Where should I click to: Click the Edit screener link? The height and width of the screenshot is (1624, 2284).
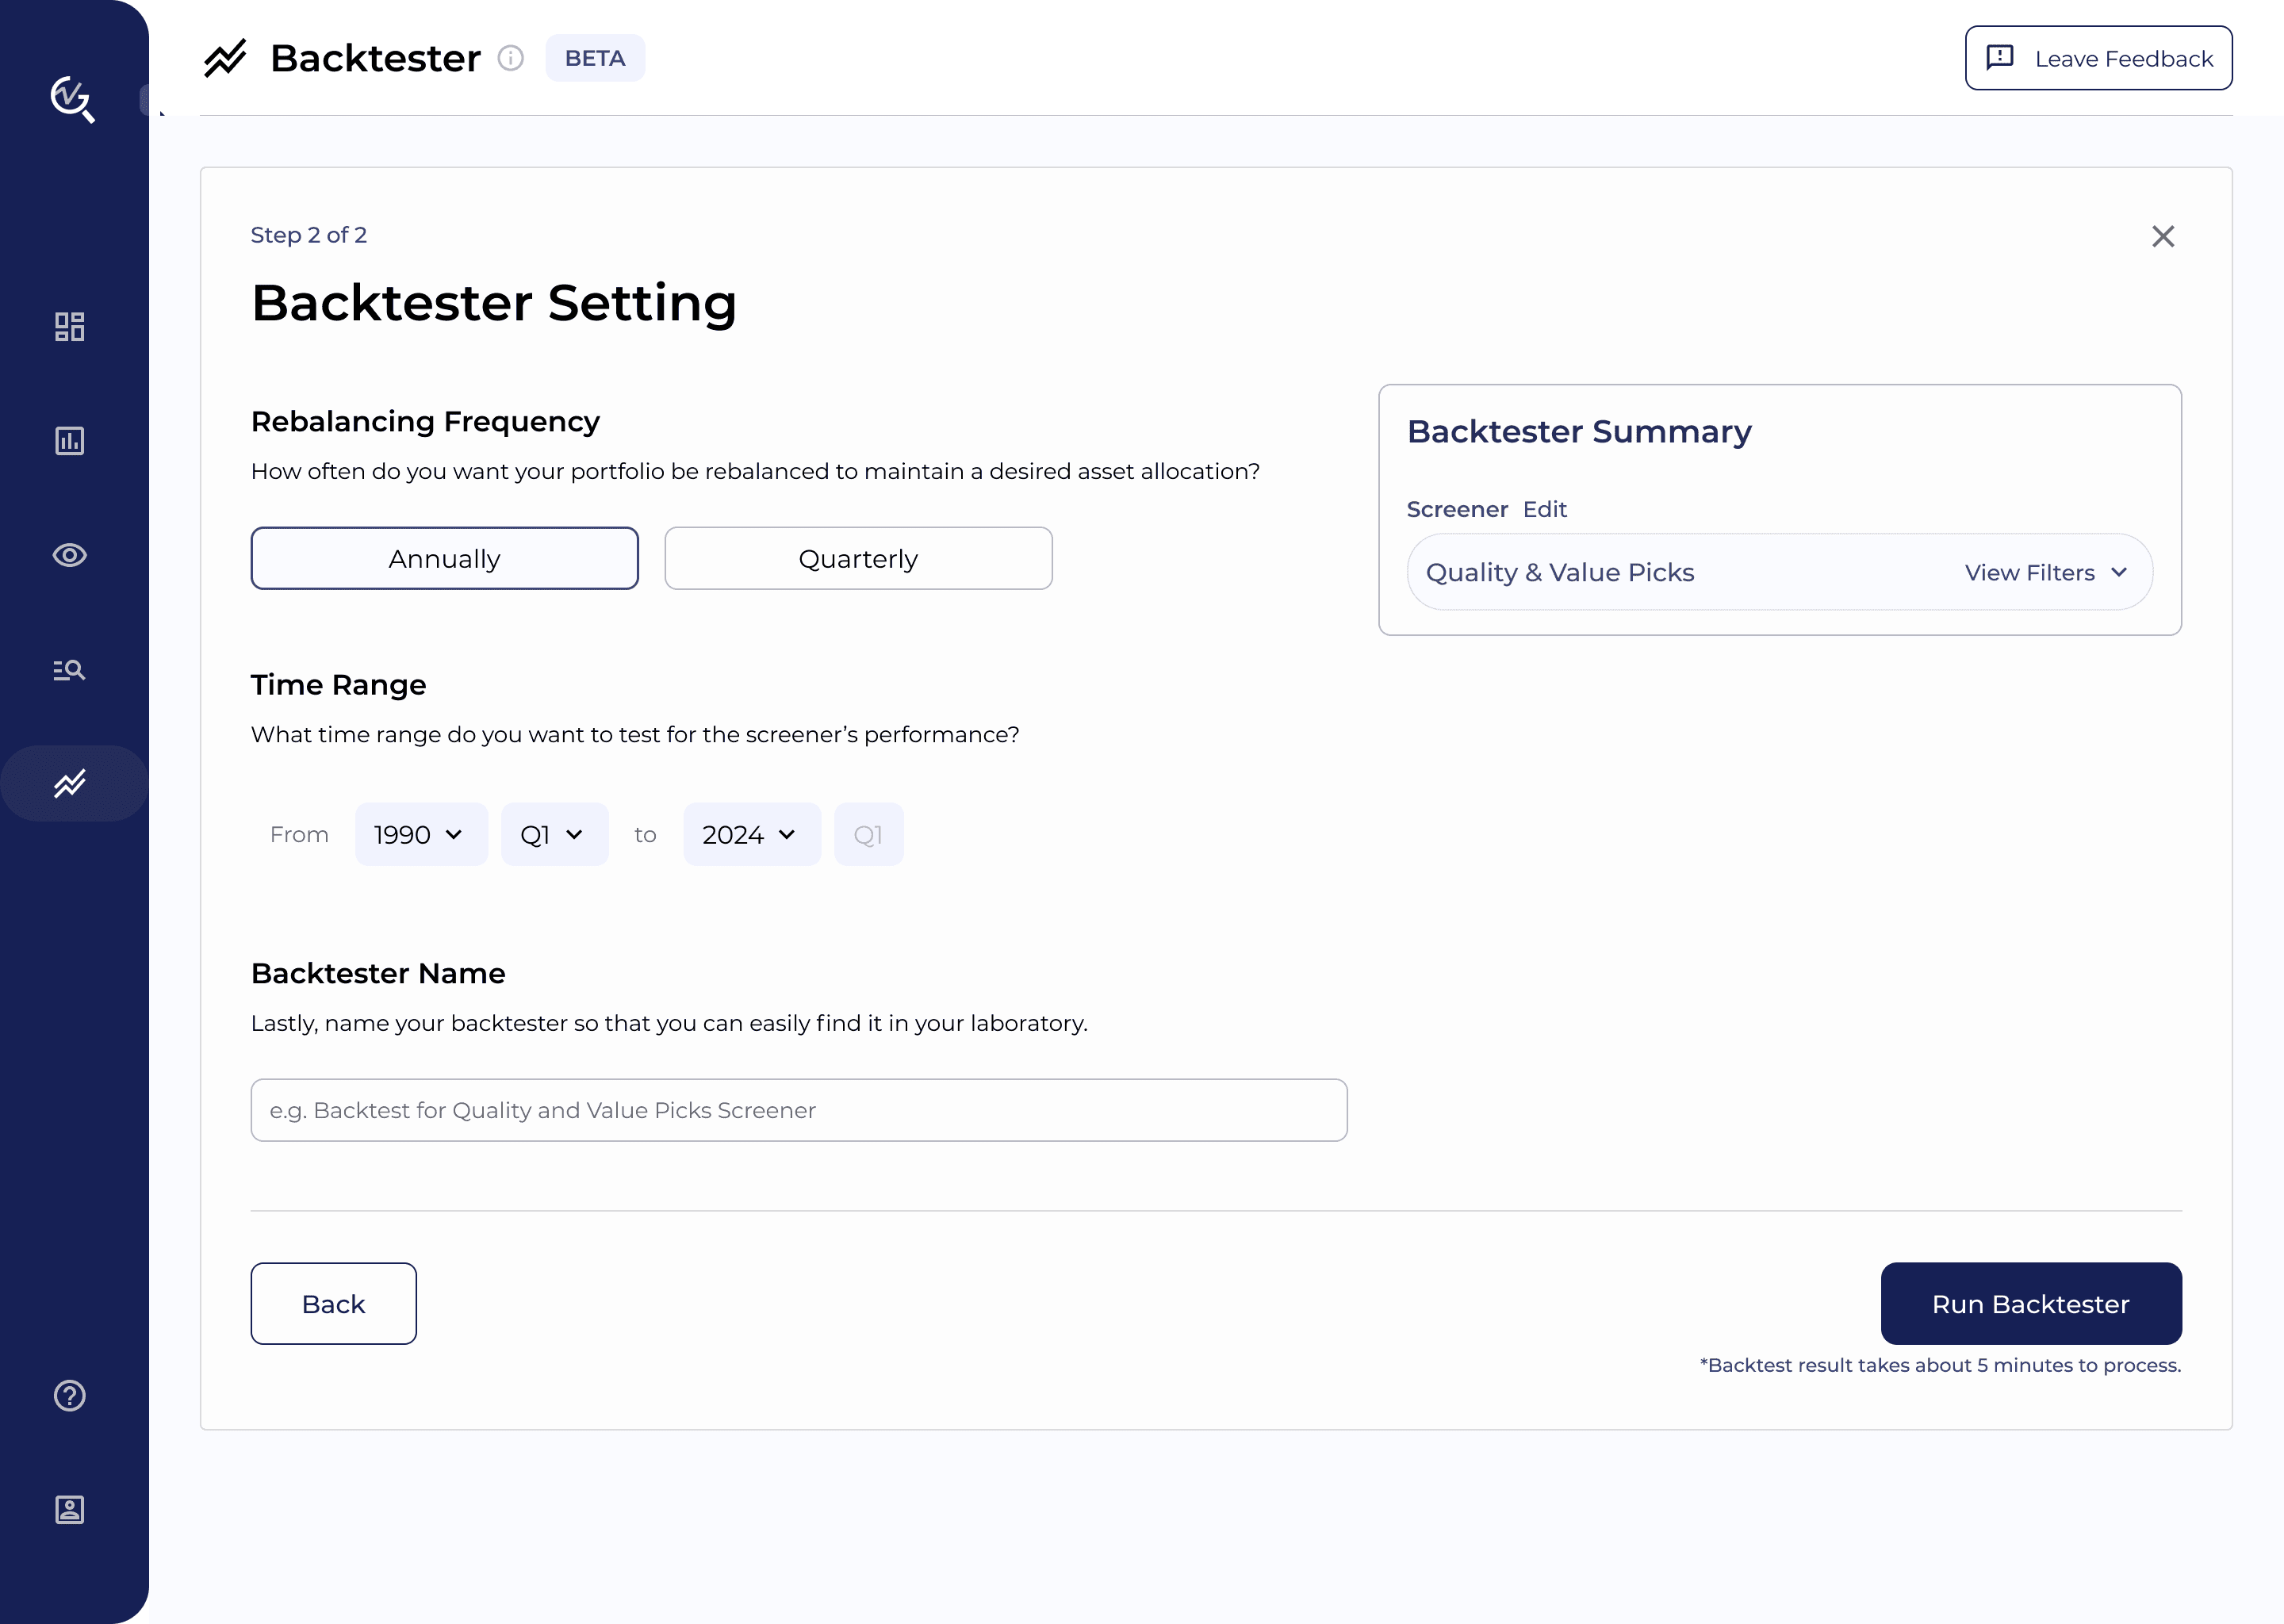coord(1544,509)
